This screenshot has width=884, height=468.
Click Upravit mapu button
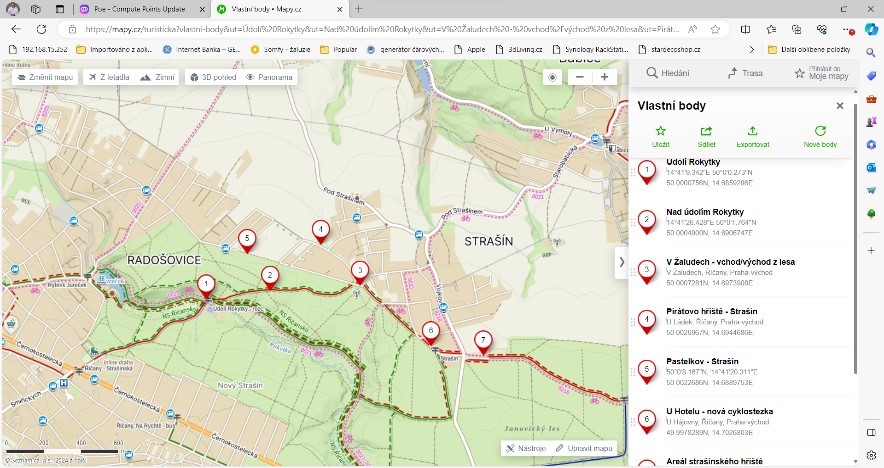(x=584, y=448)
